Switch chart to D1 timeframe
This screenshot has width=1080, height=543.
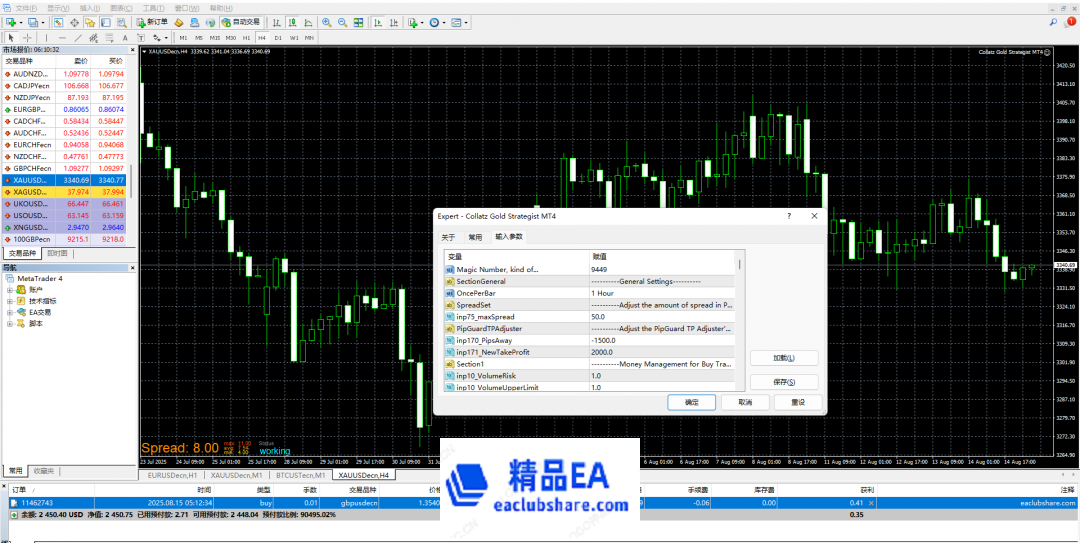coord(277,38)
